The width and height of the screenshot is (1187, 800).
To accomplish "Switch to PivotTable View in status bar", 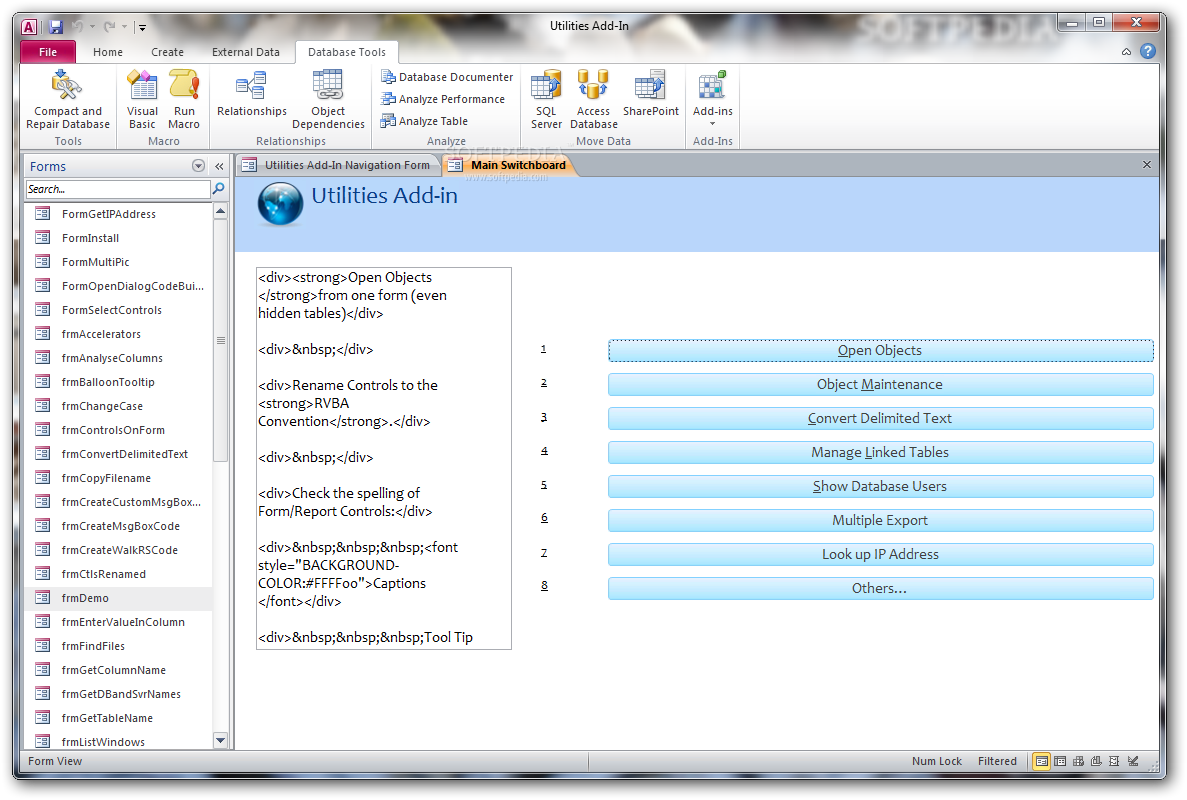I will 1078,761.
